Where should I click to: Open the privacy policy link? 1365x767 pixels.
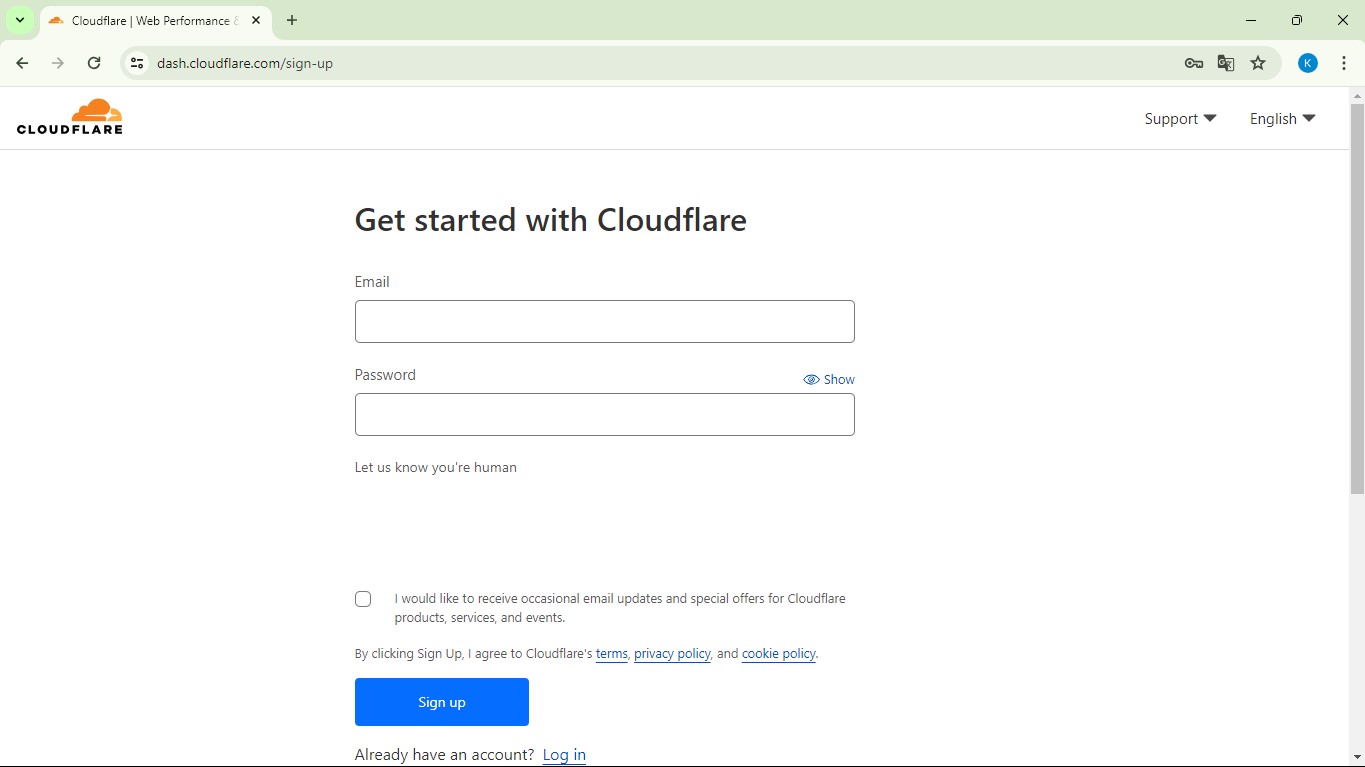coord(672,654)
